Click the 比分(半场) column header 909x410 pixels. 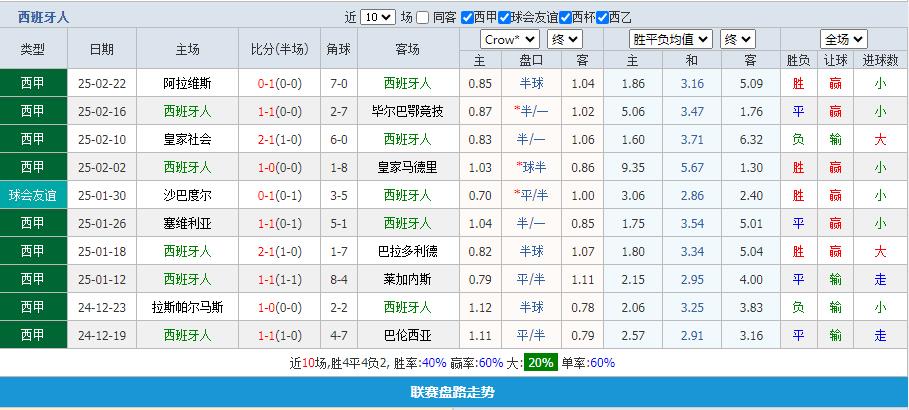[280, 49]
